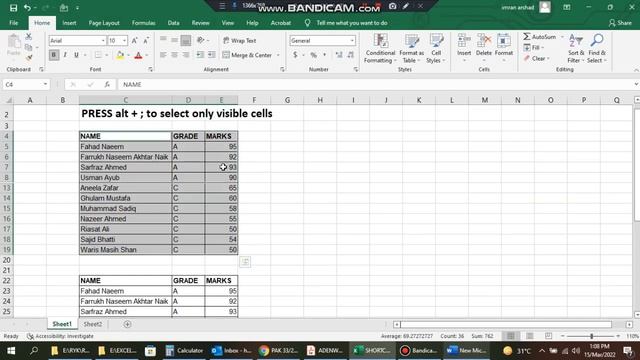Open the Borders dropdown
Viewport: 640px width, 360px height.
coord(107,55)
